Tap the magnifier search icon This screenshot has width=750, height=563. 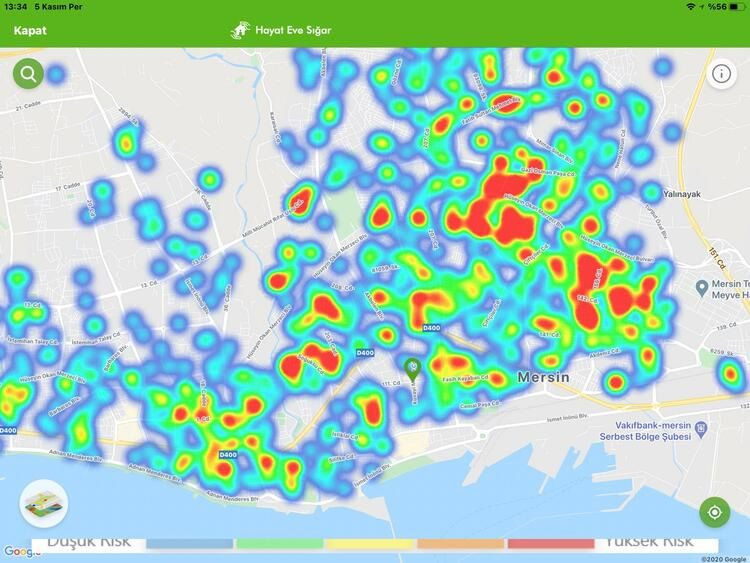pos(28,73)
